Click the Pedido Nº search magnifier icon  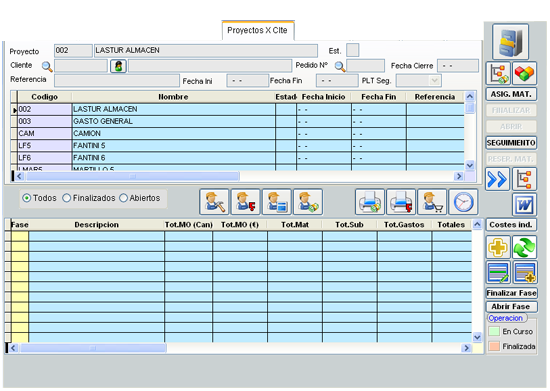pos(340,66)
